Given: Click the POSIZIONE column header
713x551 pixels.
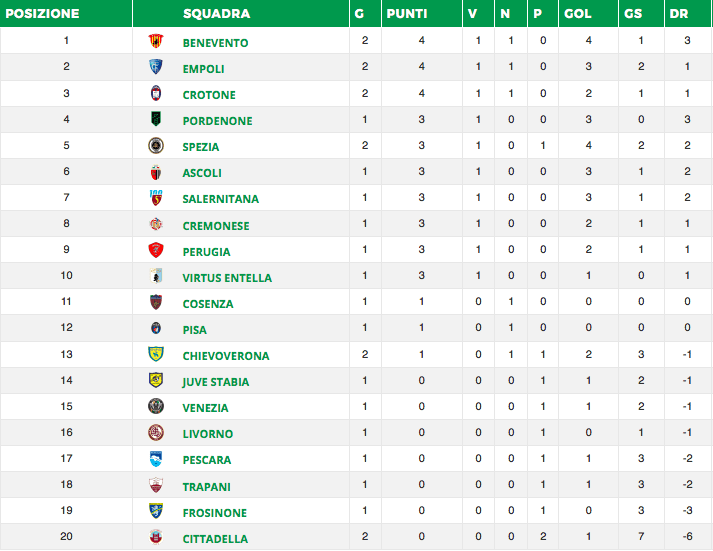Looking at the screenshot, I should 41,14.
